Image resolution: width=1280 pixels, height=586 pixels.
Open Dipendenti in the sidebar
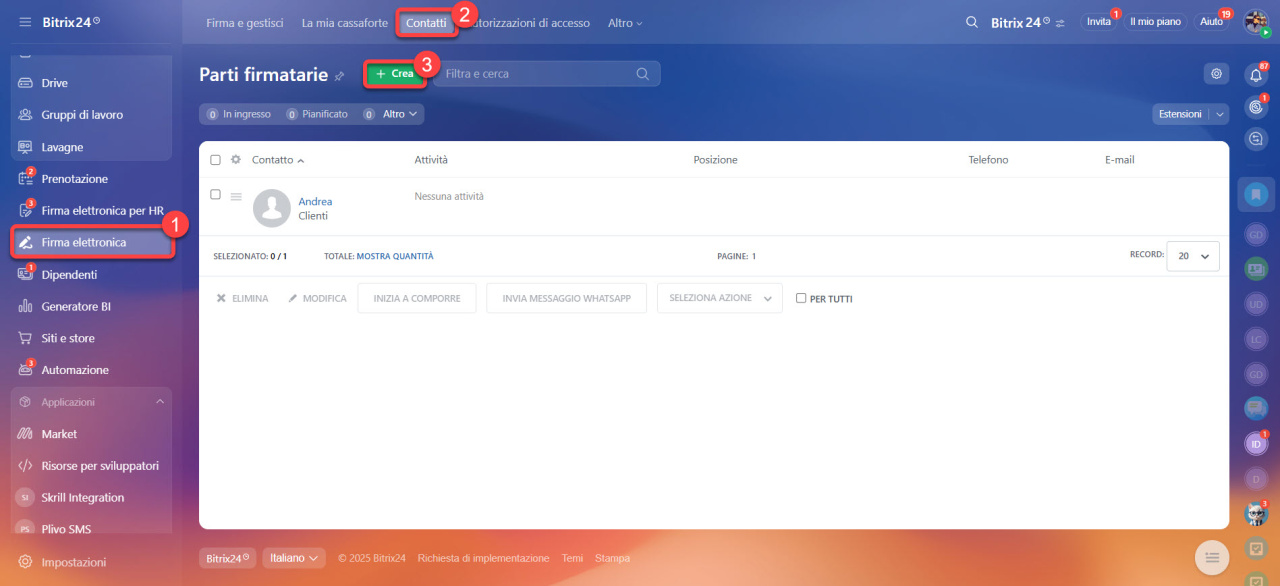click(91, 274)
